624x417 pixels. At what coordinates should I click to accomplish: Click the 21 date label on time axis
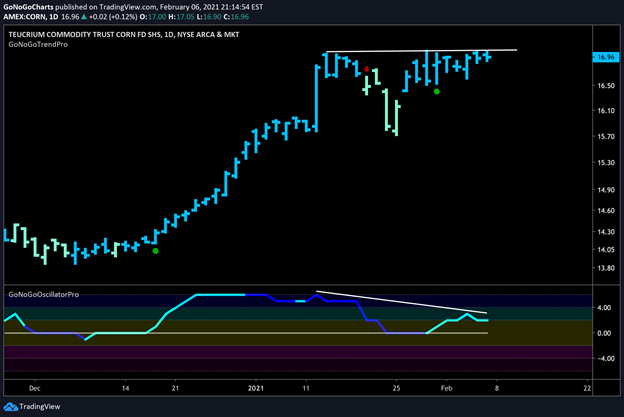coord(175,388)
